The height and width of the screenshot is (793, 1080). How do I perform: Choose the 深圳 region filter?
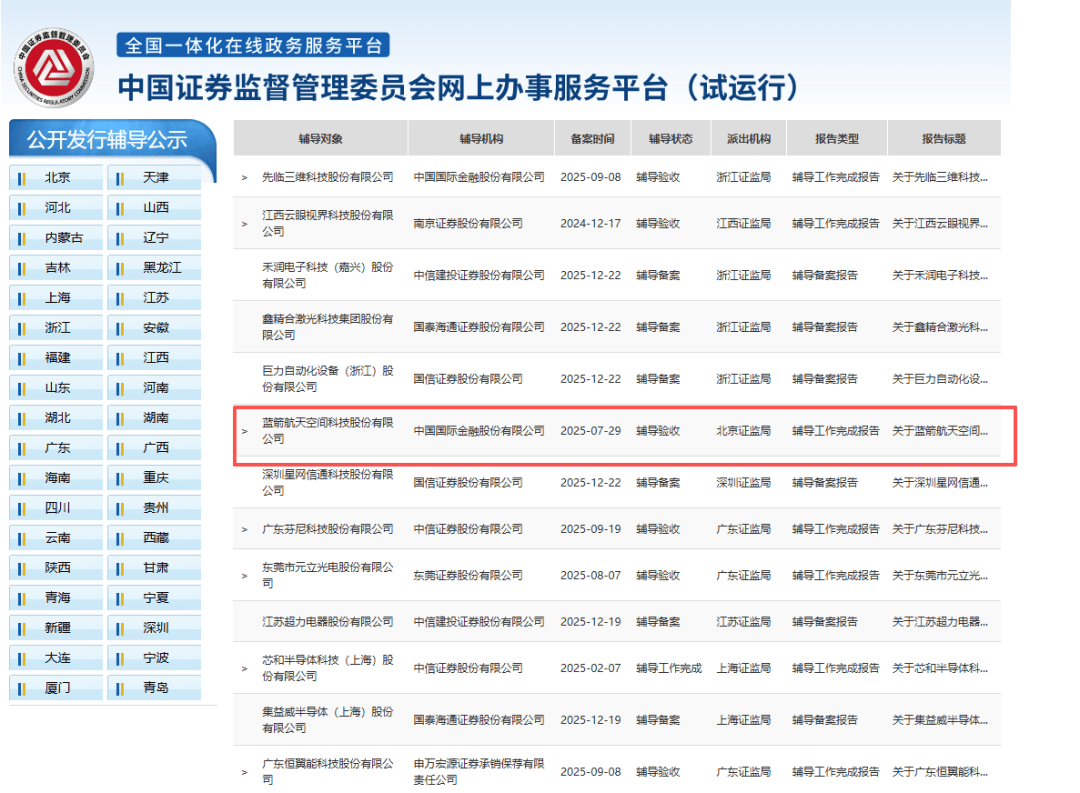click(x=155, y=628)
